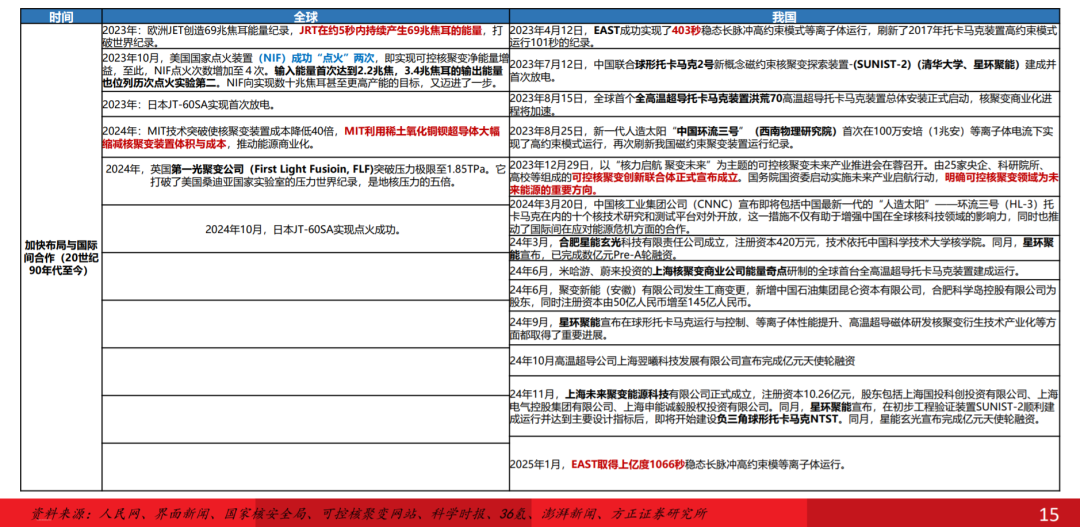Select the 2023年12月29日 核力启航 聚变未来 entry
The image size is (1080, 527).
coord(784,177)
